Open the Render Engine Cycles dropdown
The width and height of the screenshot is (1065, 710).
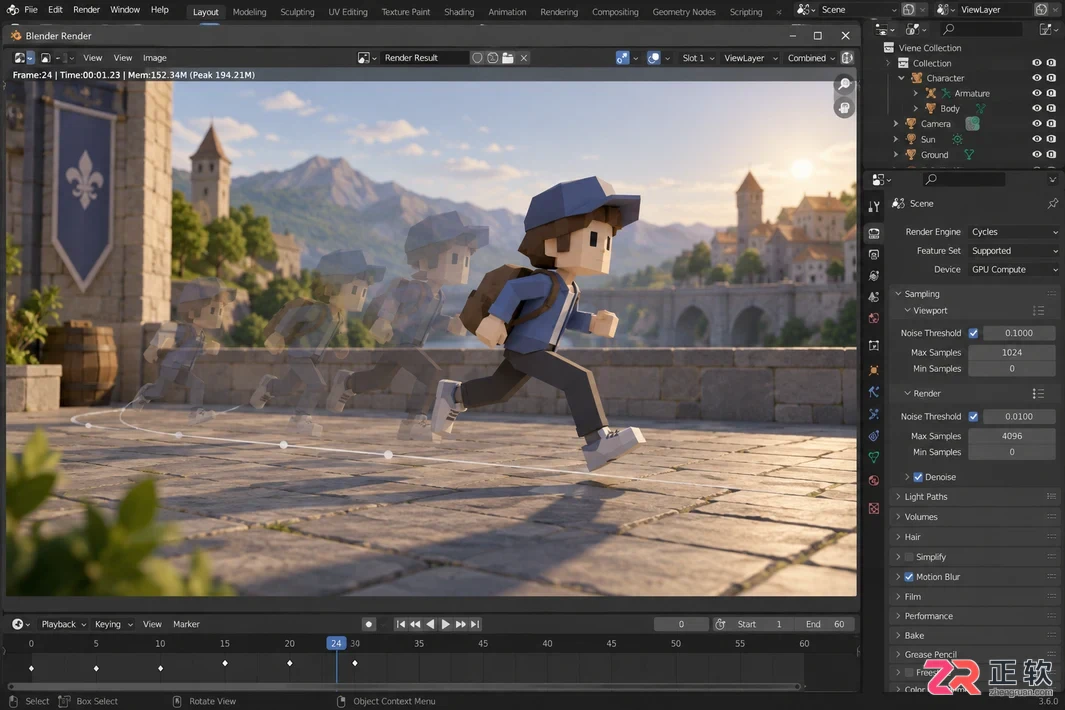point(1013,232)
